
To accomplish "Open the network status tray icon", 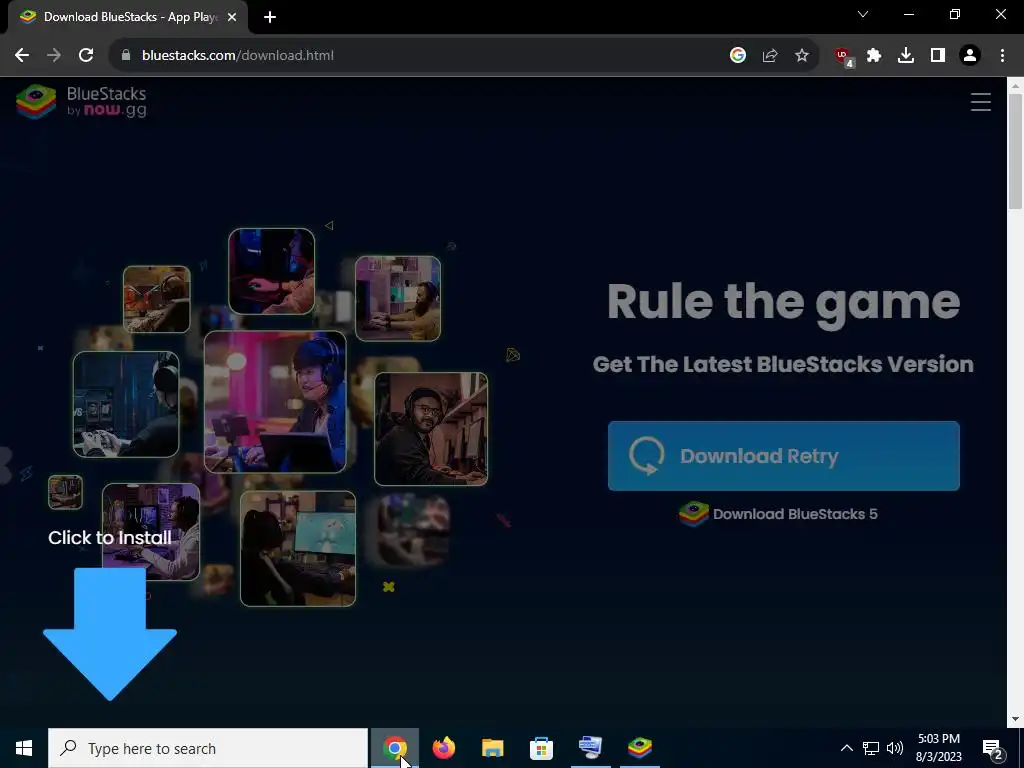I will pyautogui.click(x=871, y=748).
